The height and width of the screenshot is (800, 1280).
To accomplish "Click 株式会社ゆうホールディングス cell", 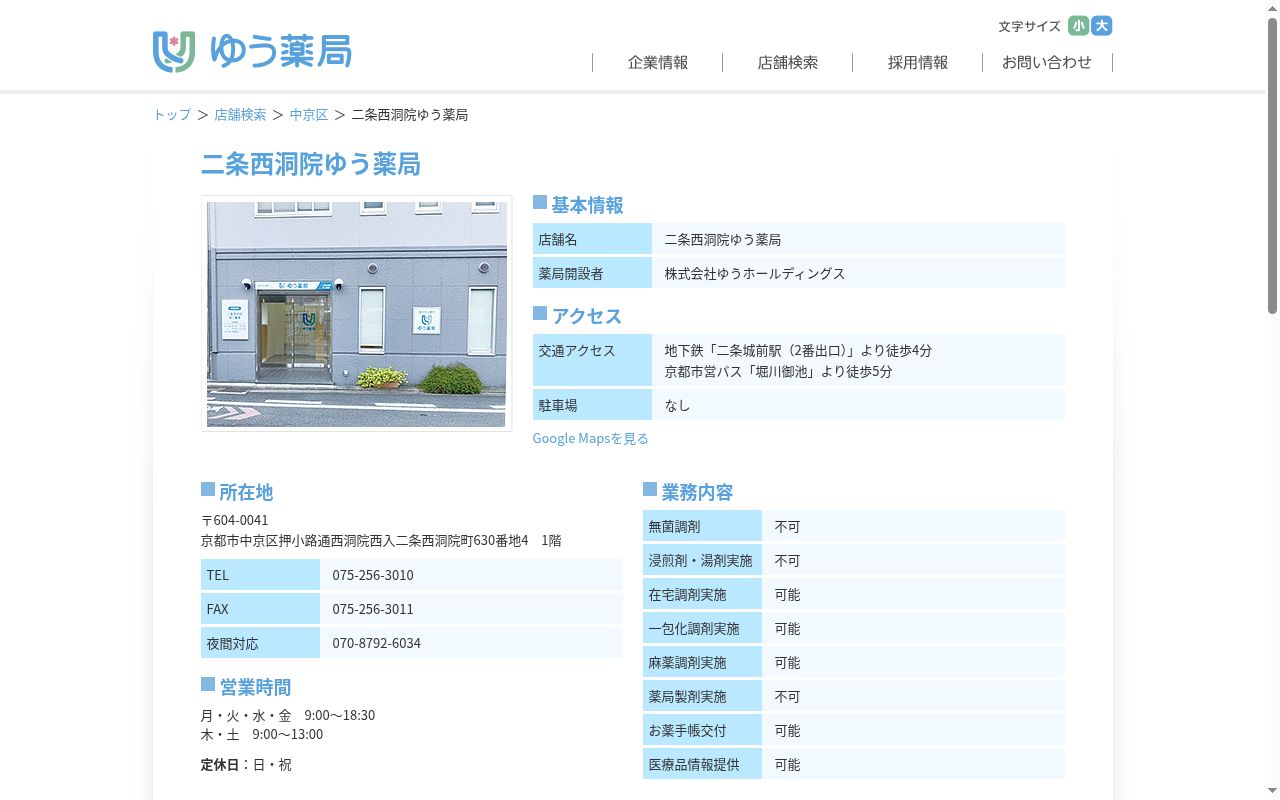I will coord(858,273).
